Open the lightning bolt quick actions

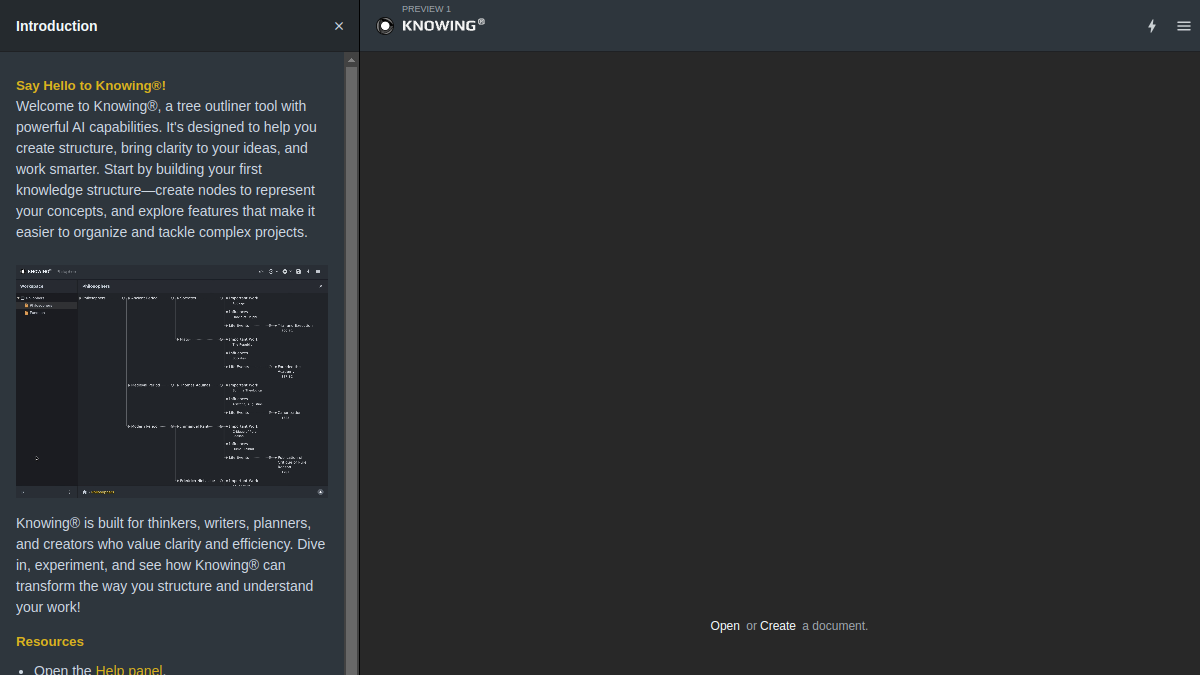(1152, 26)
